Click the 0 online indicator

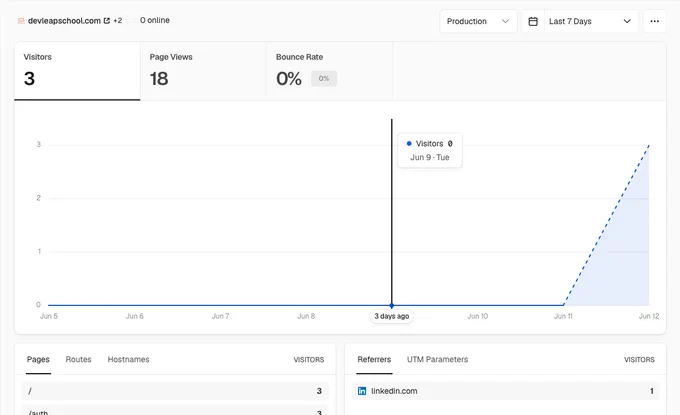pos(155,20)
